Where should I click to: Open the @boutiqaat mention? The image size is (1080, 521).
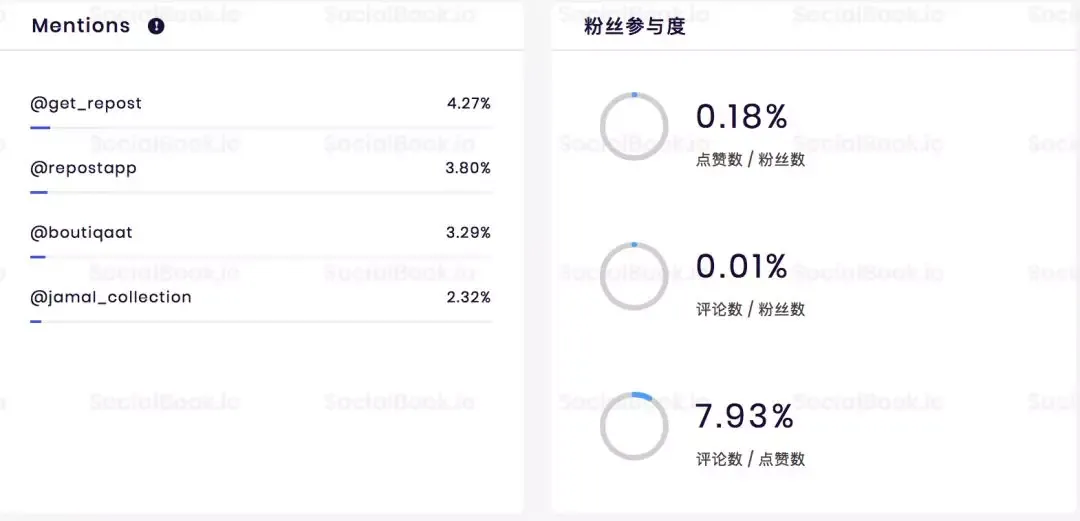pos(81,233)
